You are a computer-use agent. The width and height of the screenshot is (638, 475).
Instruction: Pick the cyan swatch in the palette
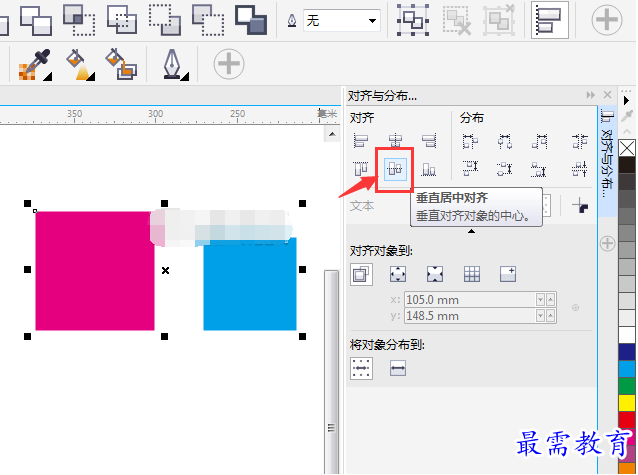click(x=627, y=369)
